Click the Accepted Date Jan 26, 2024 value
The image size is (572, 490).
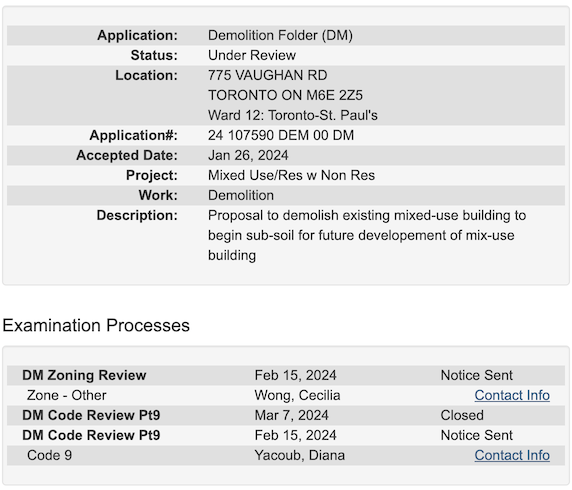tap(248, 155)
